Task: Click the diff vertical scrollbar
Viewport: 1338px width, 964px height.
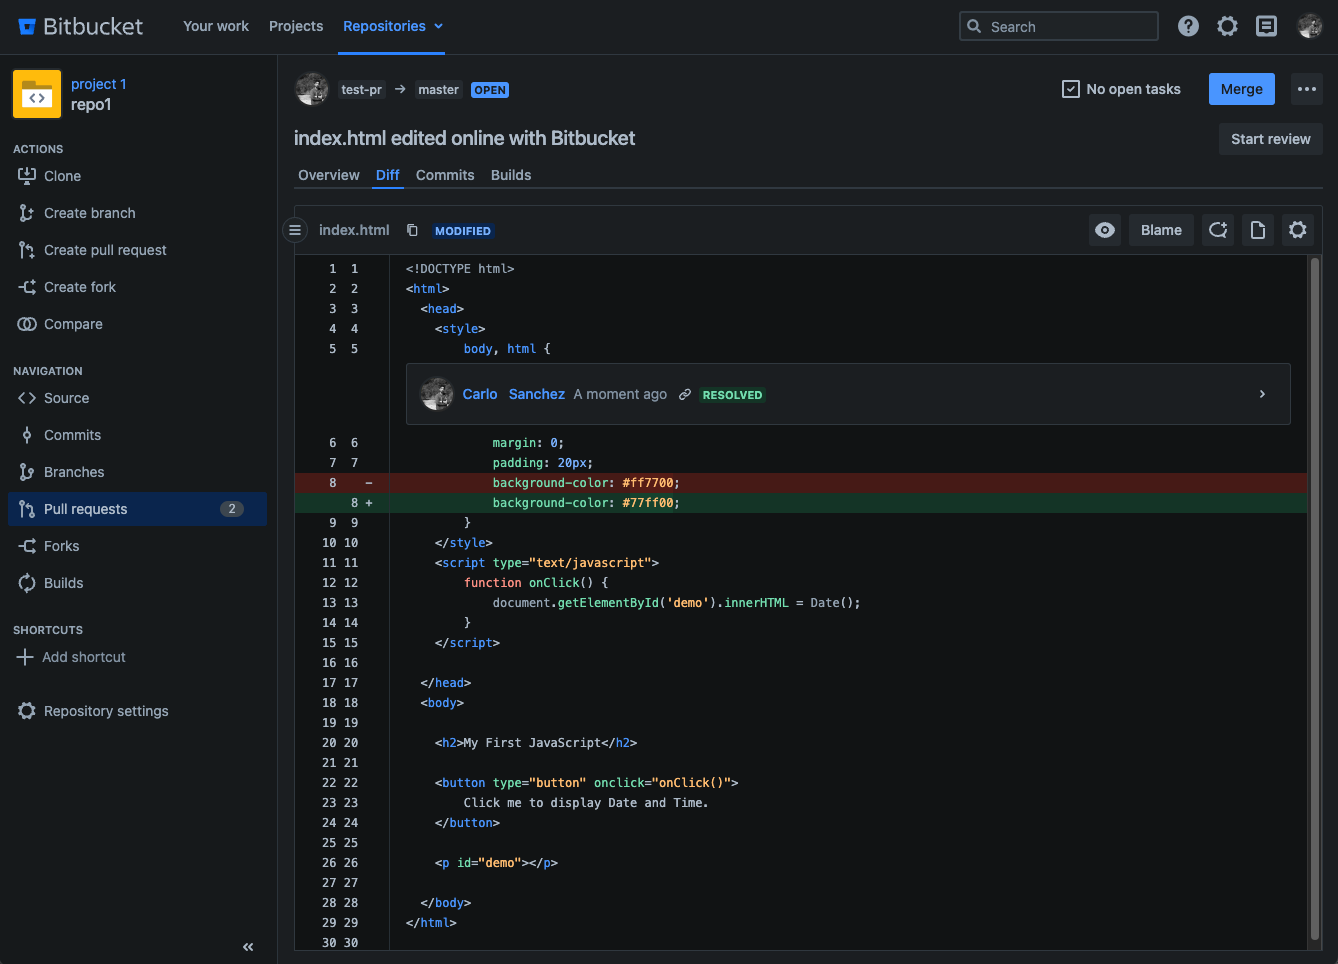Action: click(x=1315, y=598)
